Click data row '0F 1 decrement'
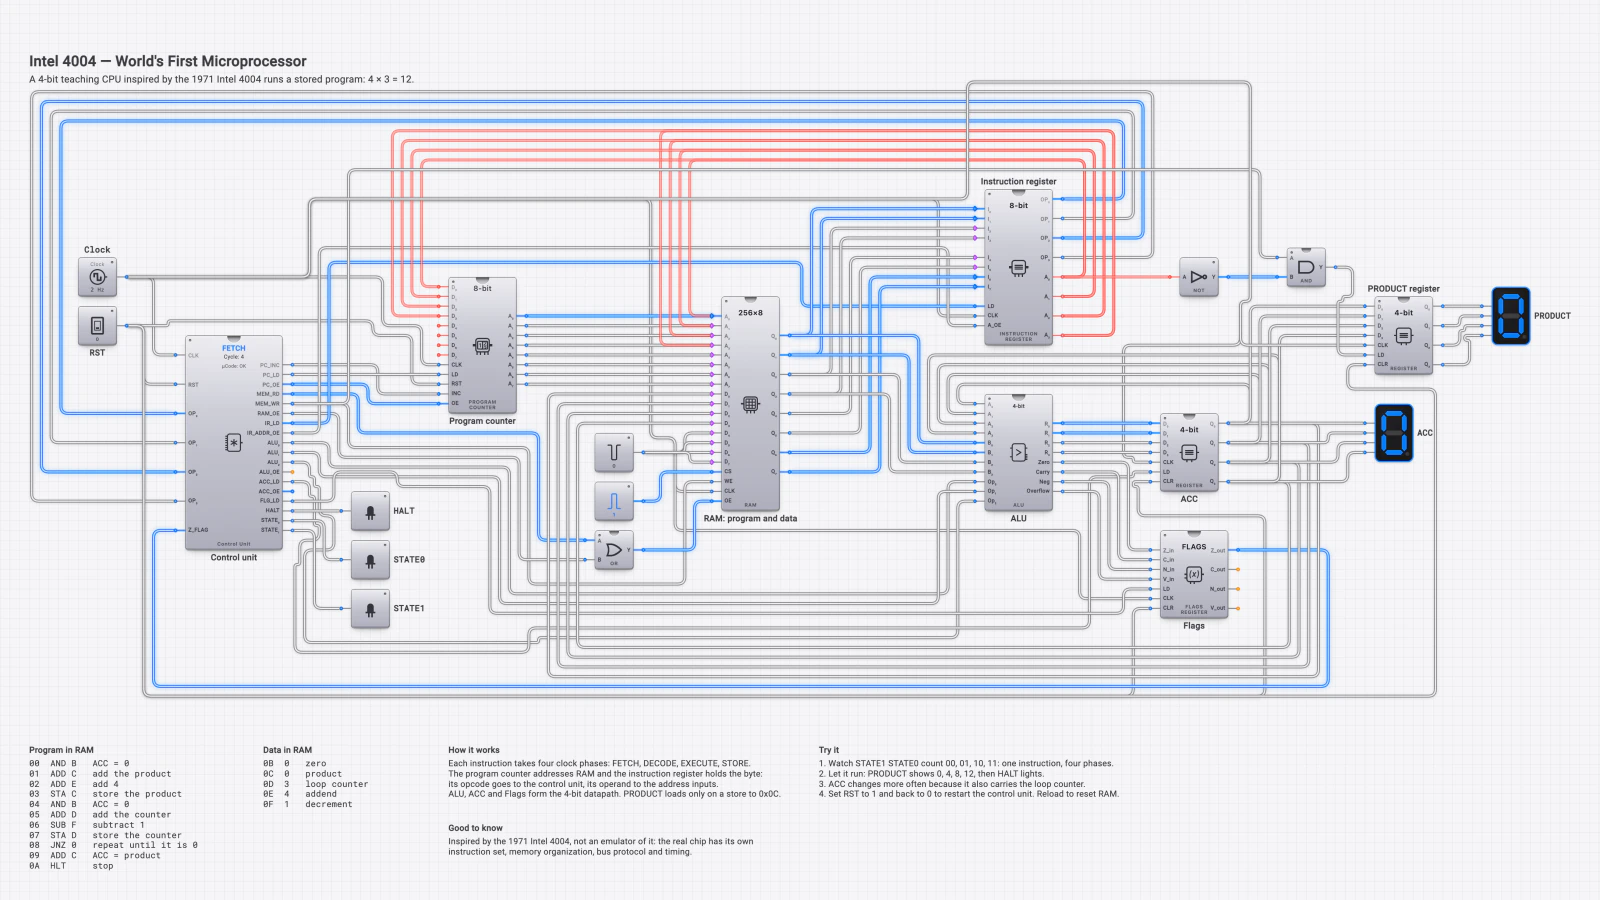This screenshot has height=900, width=1600. click(x=307, y=804)
